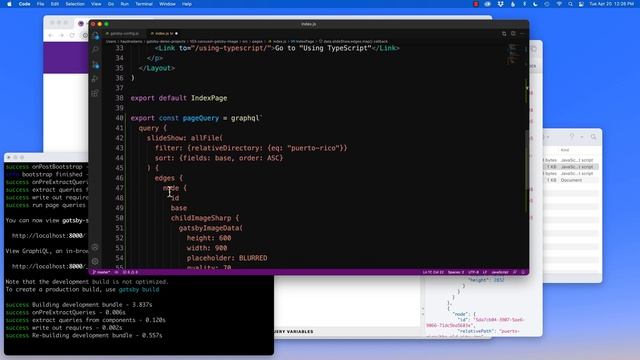
Task: Click the split editor icon in VS Code
Action: [x=513, y=33]
